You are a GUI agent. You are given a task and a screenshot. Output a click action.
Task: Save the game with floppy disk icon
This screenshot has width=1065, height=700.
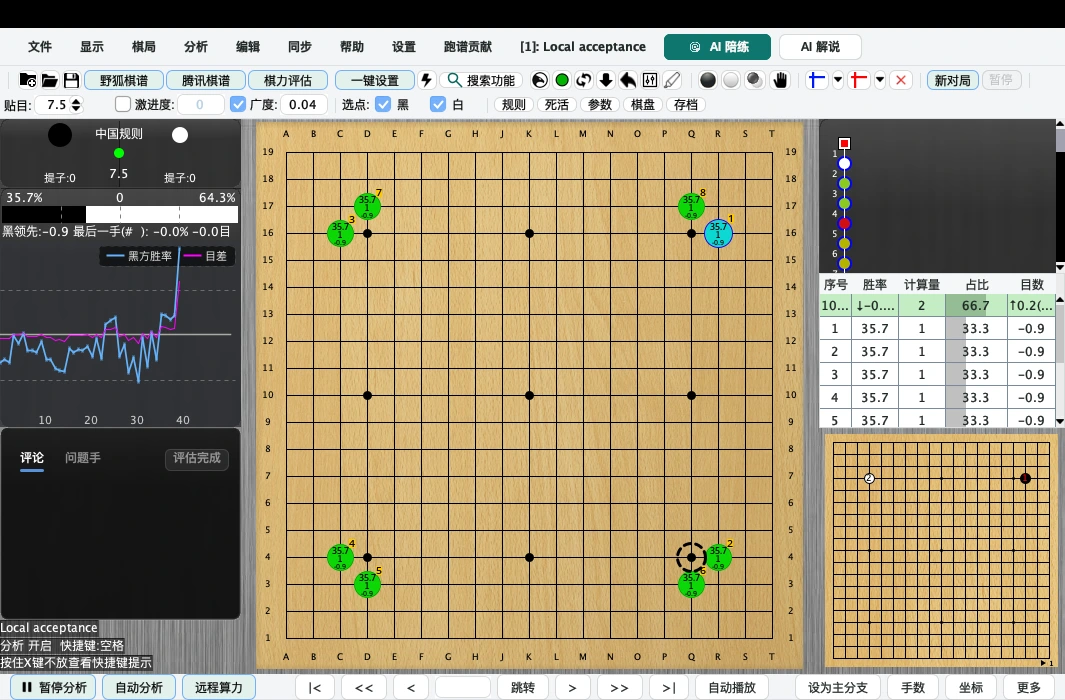coord(71,80)
